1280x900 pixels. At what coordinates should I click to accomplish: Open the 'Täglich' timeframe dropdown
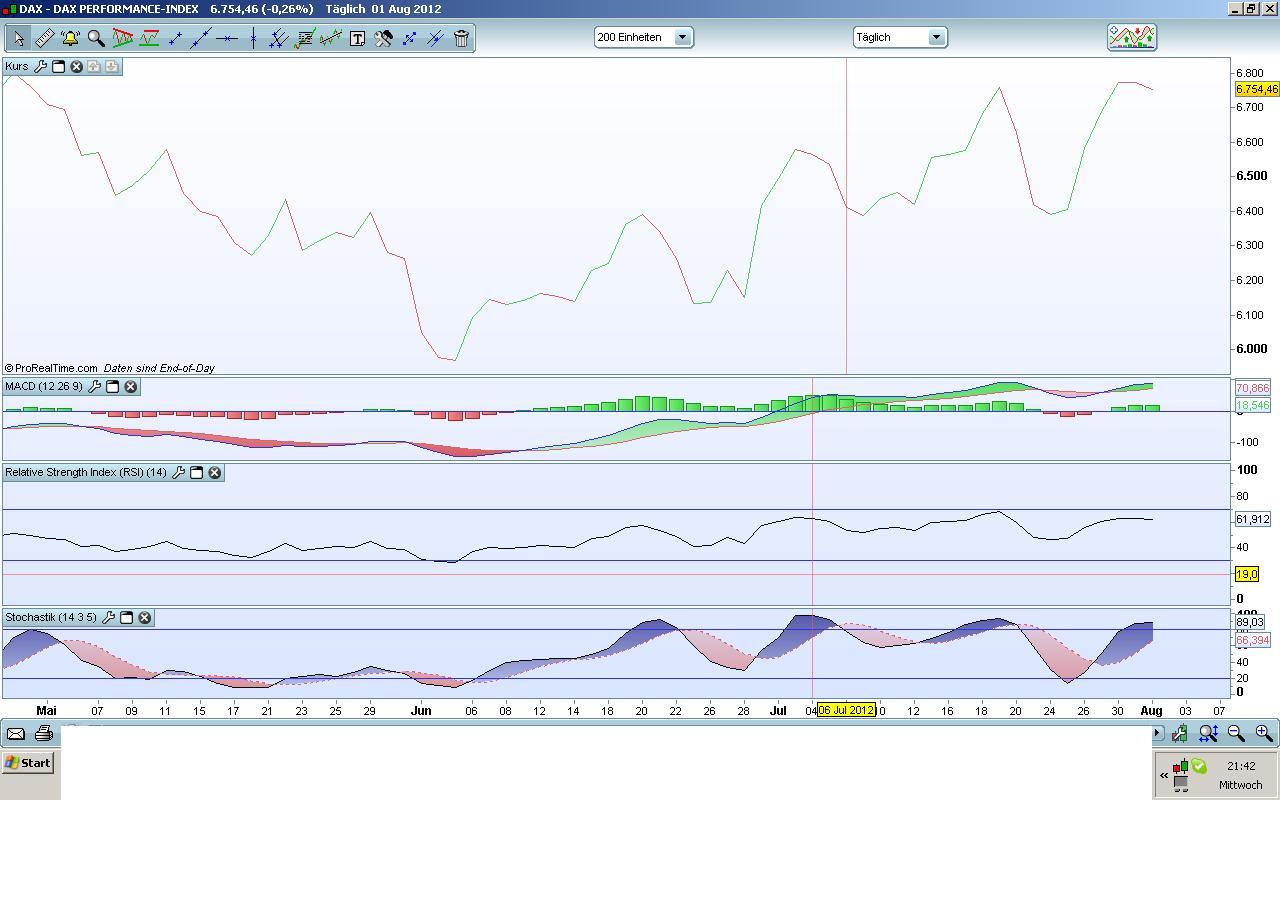936,37
